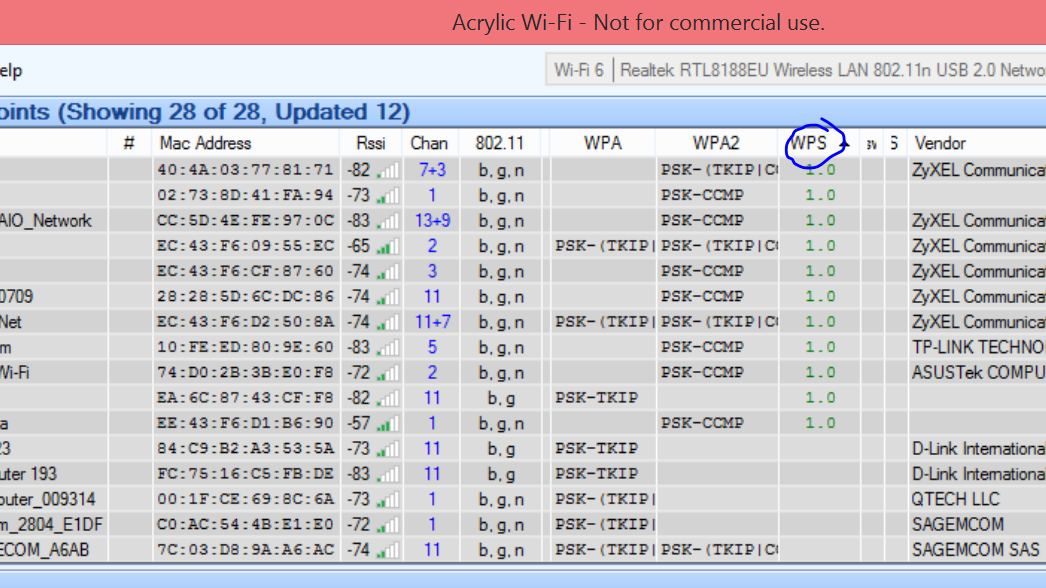Click SSID ending in ECOM_A6AB
The image size is (1046, 588).
44,551
